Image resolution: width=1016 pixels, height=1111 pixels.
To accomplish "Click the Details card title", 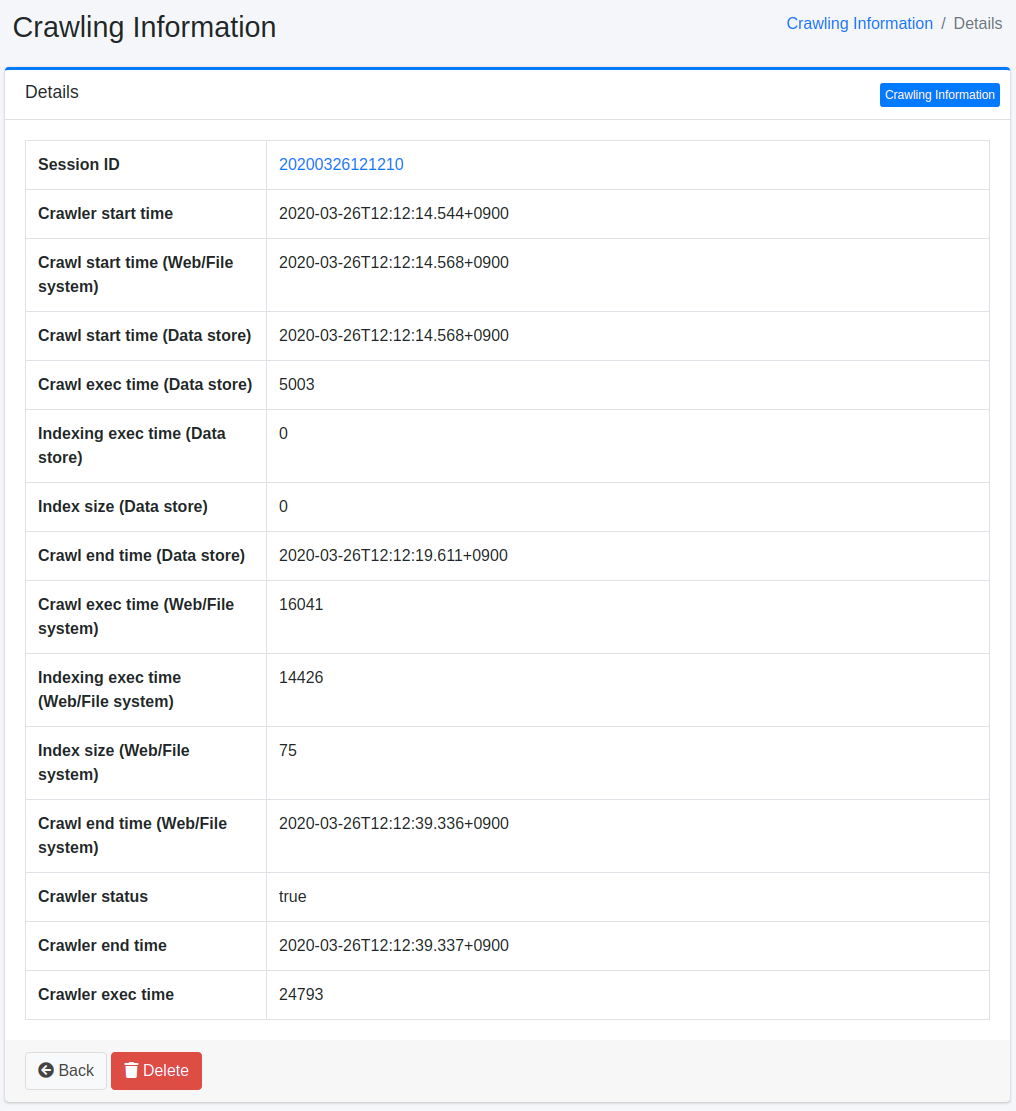I will coord(52,92).
